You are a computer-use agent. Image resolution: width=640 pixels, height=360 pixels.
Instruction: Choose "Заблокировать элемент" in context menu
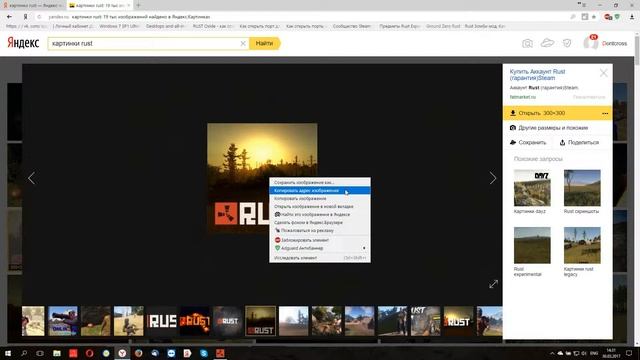(320, 240)
